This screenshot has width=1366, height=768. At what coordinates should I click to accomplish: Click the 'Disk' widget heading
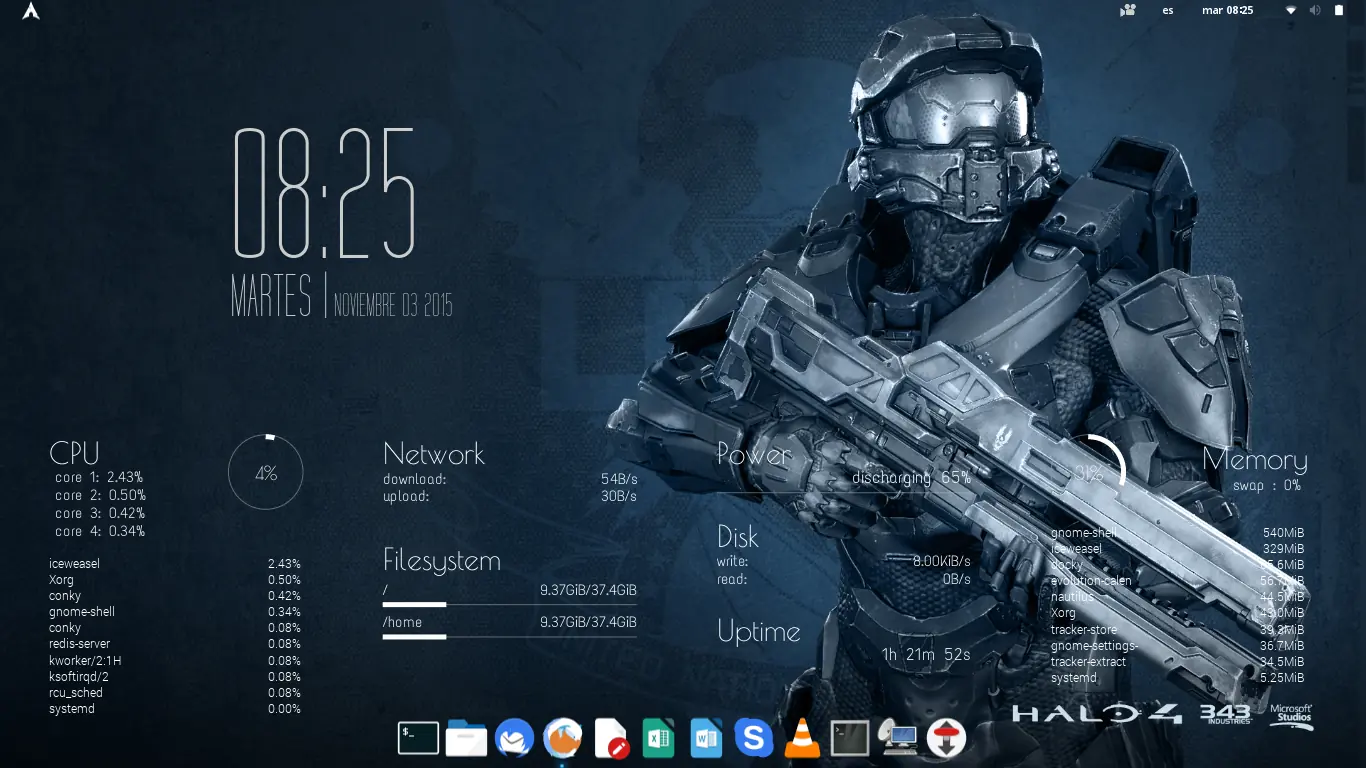[738, 537]
